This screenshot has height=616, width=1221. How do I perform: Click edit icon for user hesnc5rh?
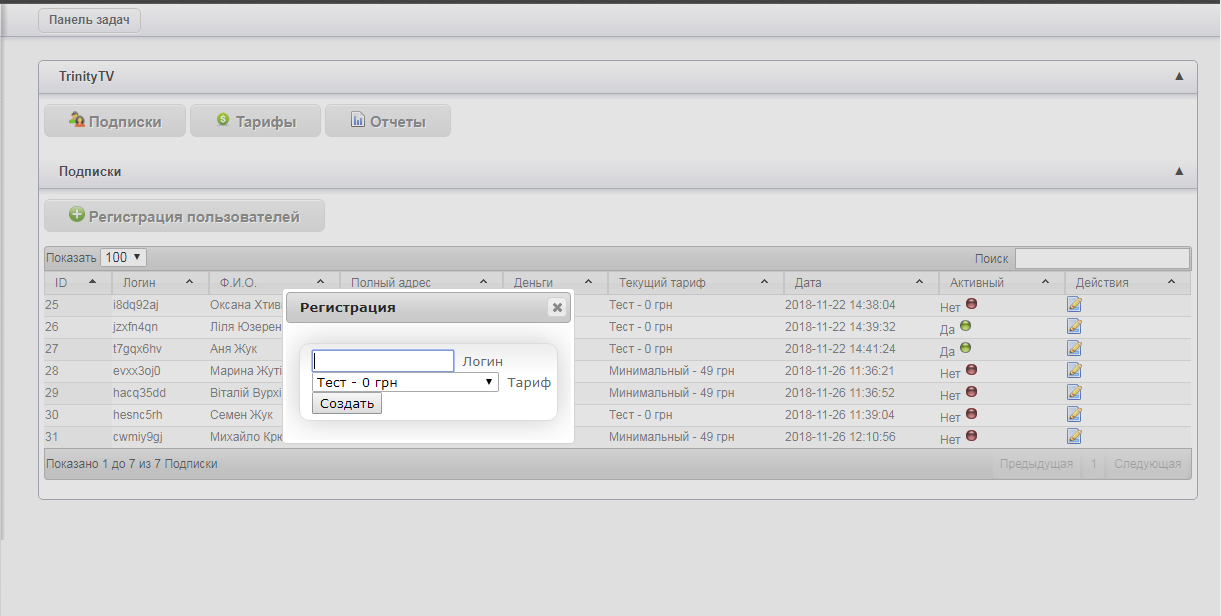pyautogui.click(x=1075, y=414)
